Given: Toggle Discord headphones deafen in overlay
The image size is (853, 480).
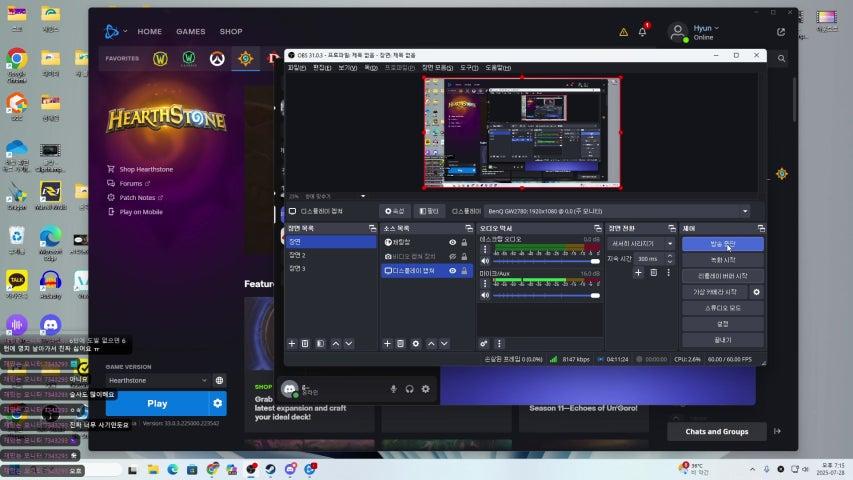Looking at the screenshot, I should tap(410, 389).
